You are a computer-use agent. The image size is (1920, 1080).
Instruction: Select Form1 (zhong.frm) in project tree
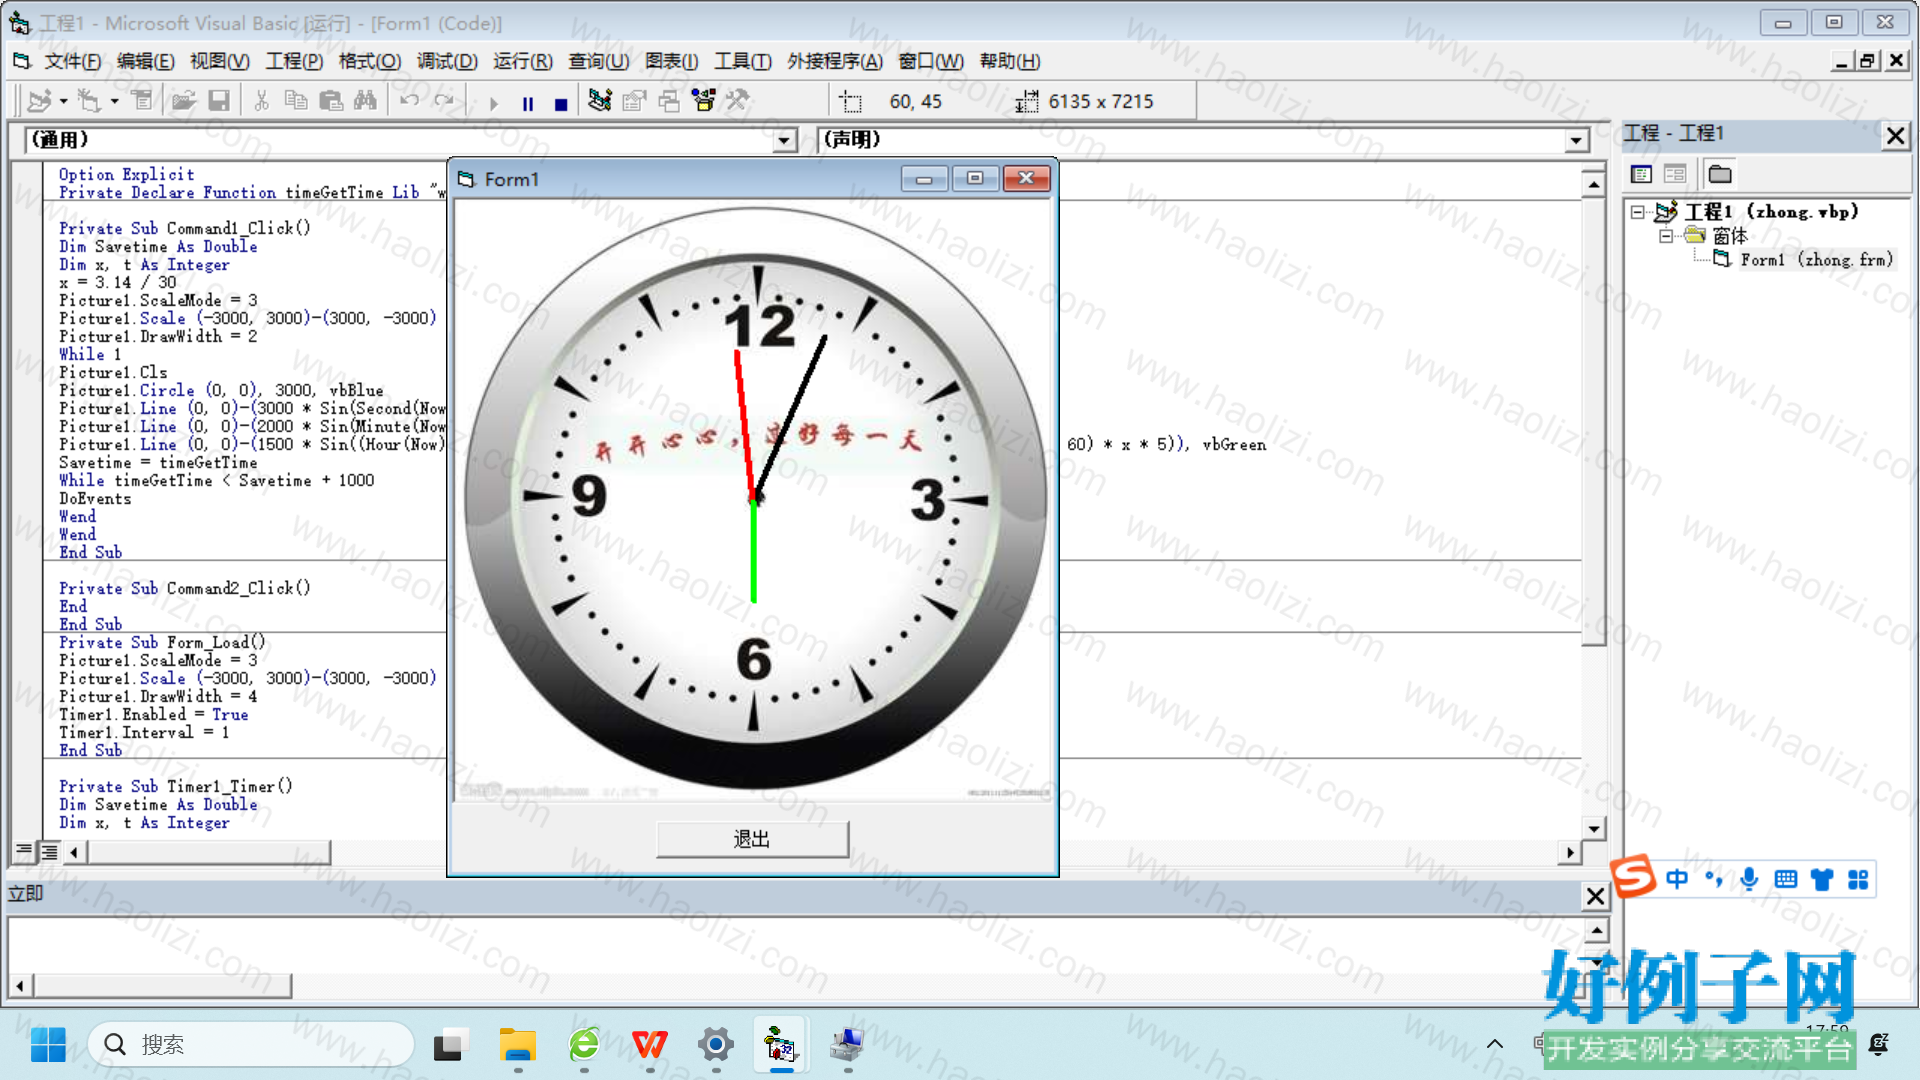point(1816,260)
